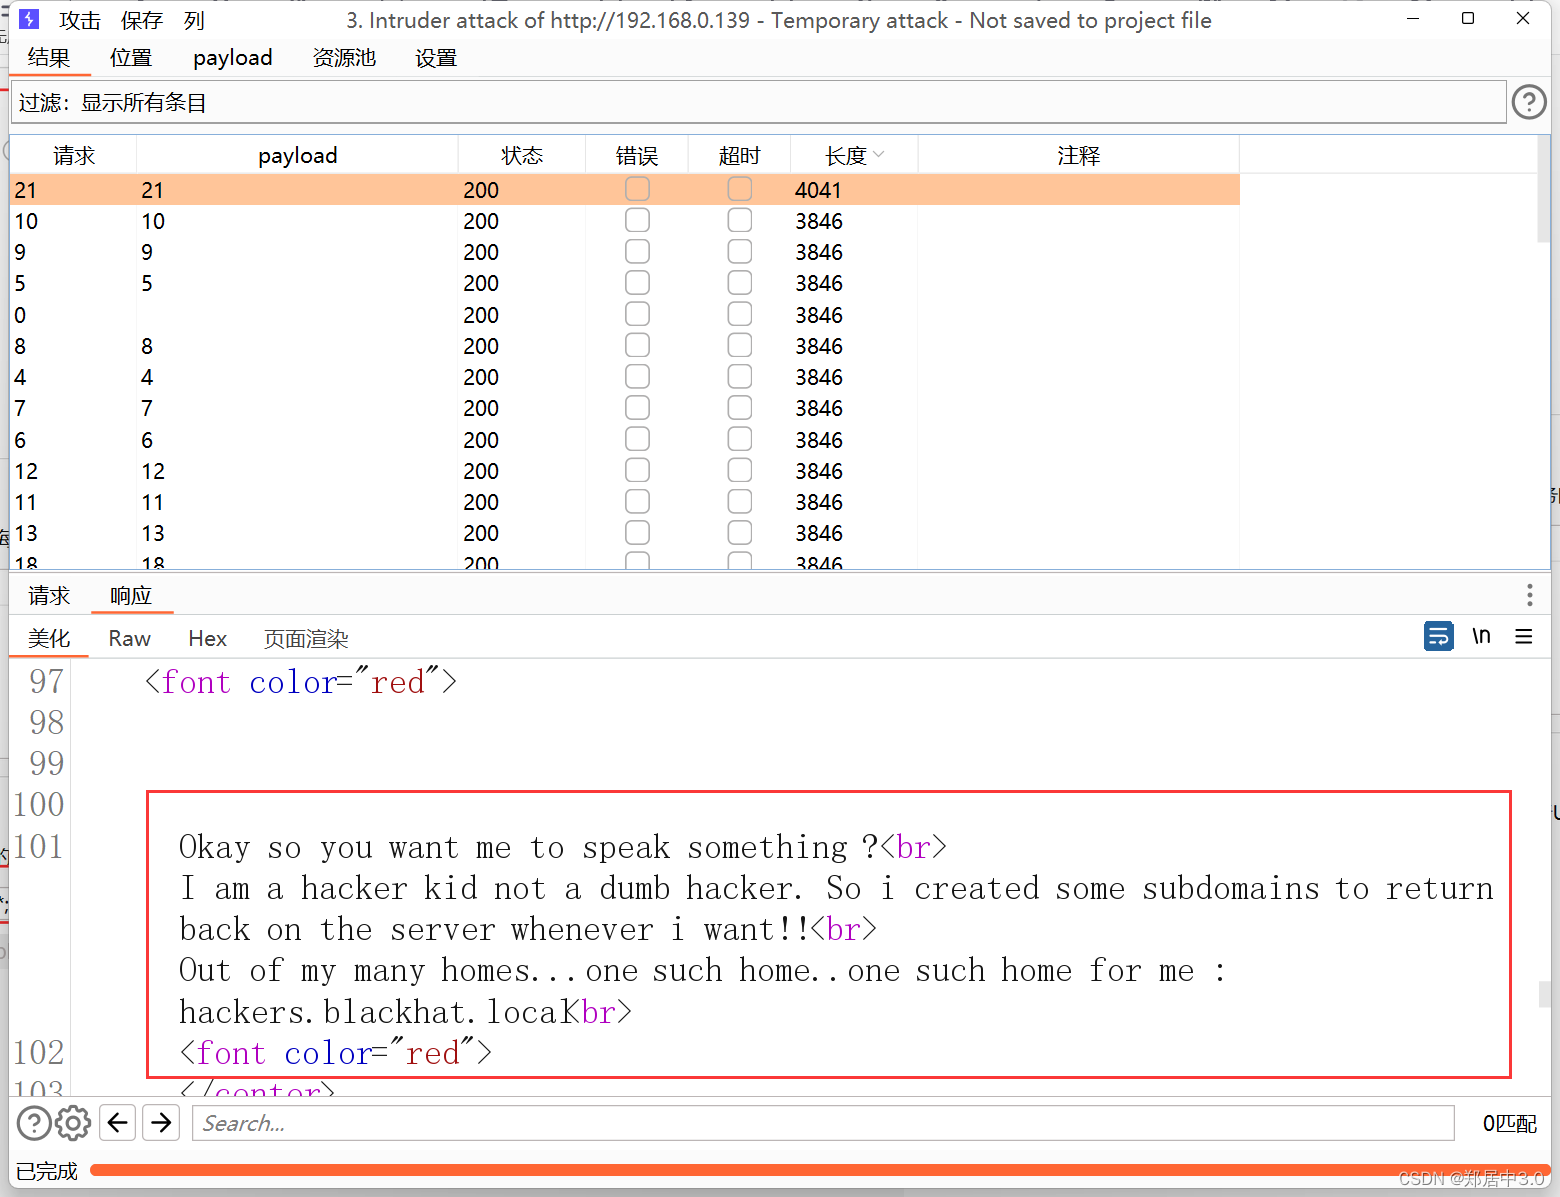Switch to the 资源池 tab
Screen dimensions: 1560x1197
(344, 58)
